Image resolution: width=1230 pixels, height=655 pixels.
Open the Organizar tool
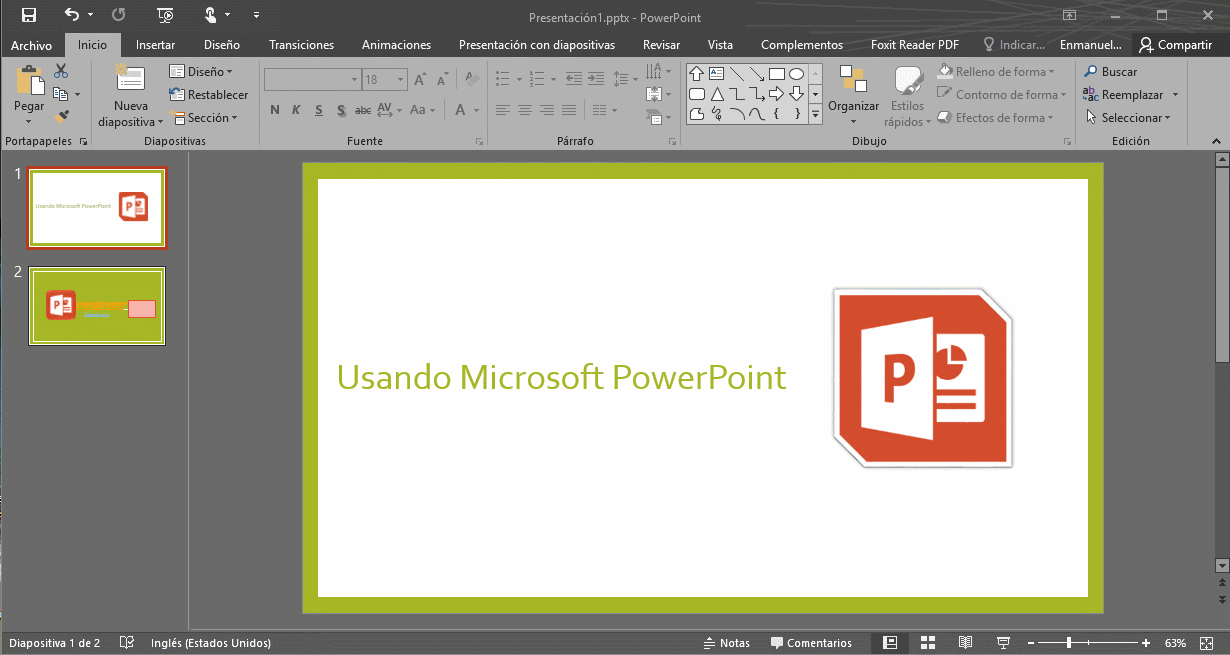[x=853, y=95]
